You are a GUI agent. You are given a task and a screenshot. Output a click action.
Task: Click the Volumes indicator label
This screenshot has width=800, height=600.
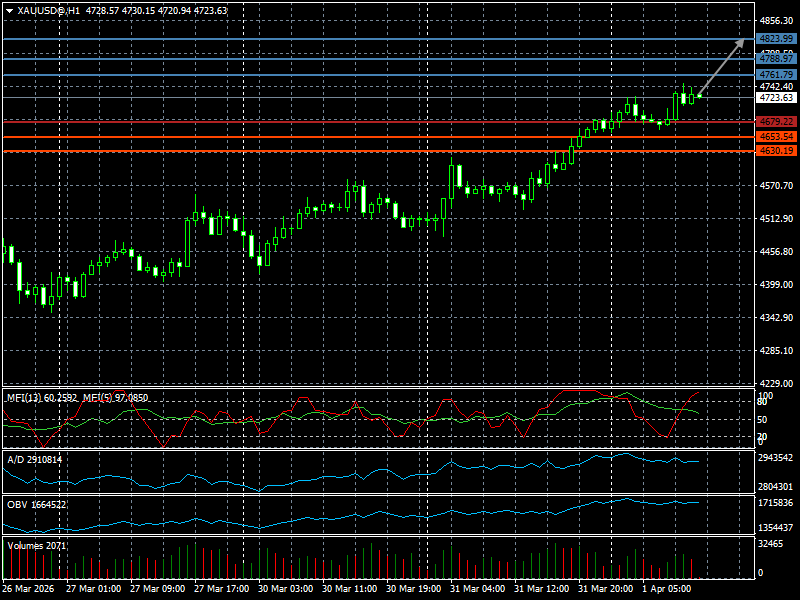(x=37, y=546)
